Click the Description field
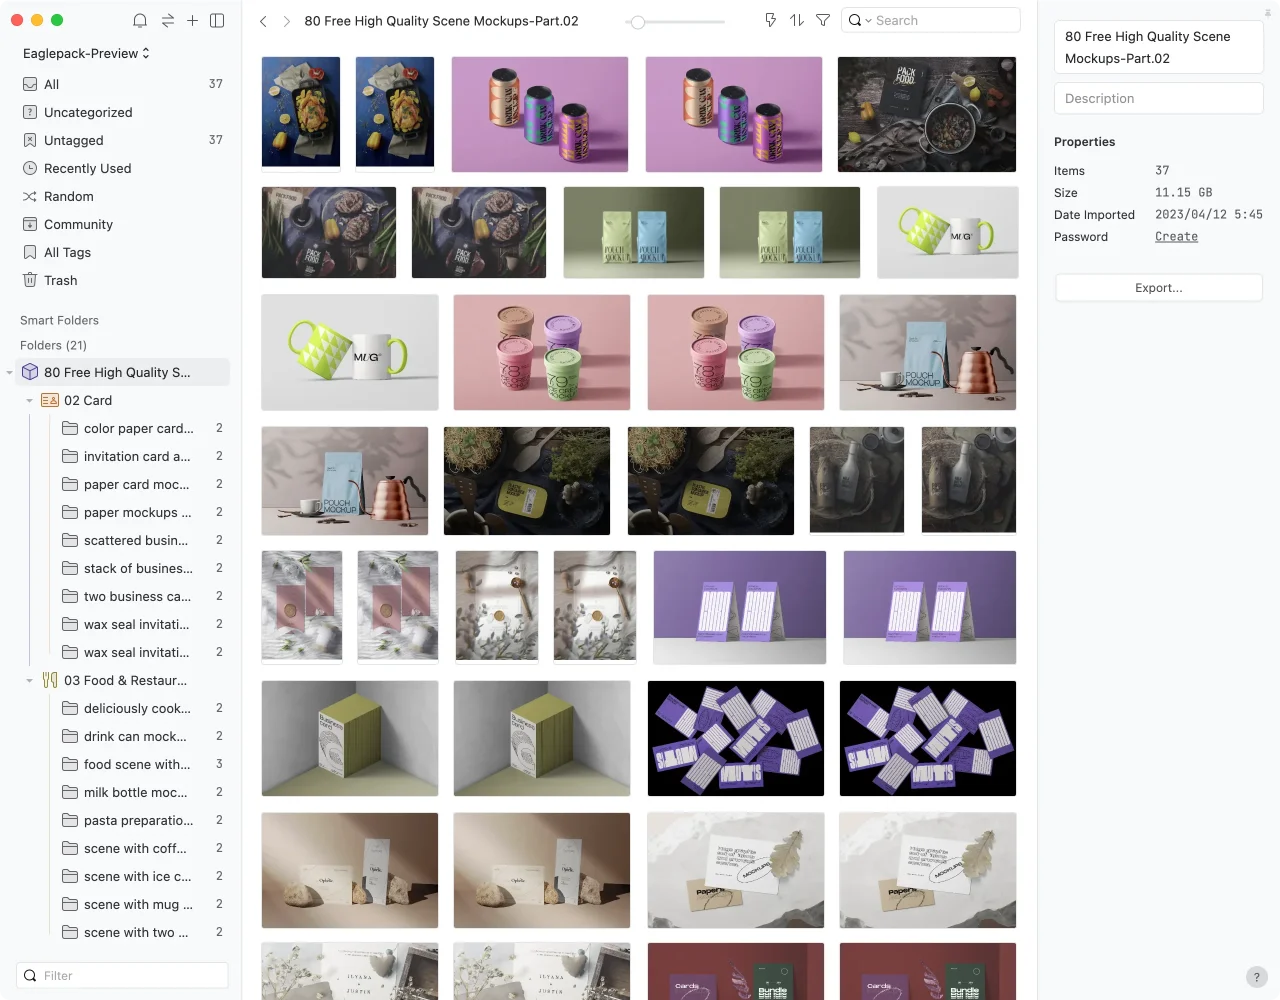 coord(1159,98)
